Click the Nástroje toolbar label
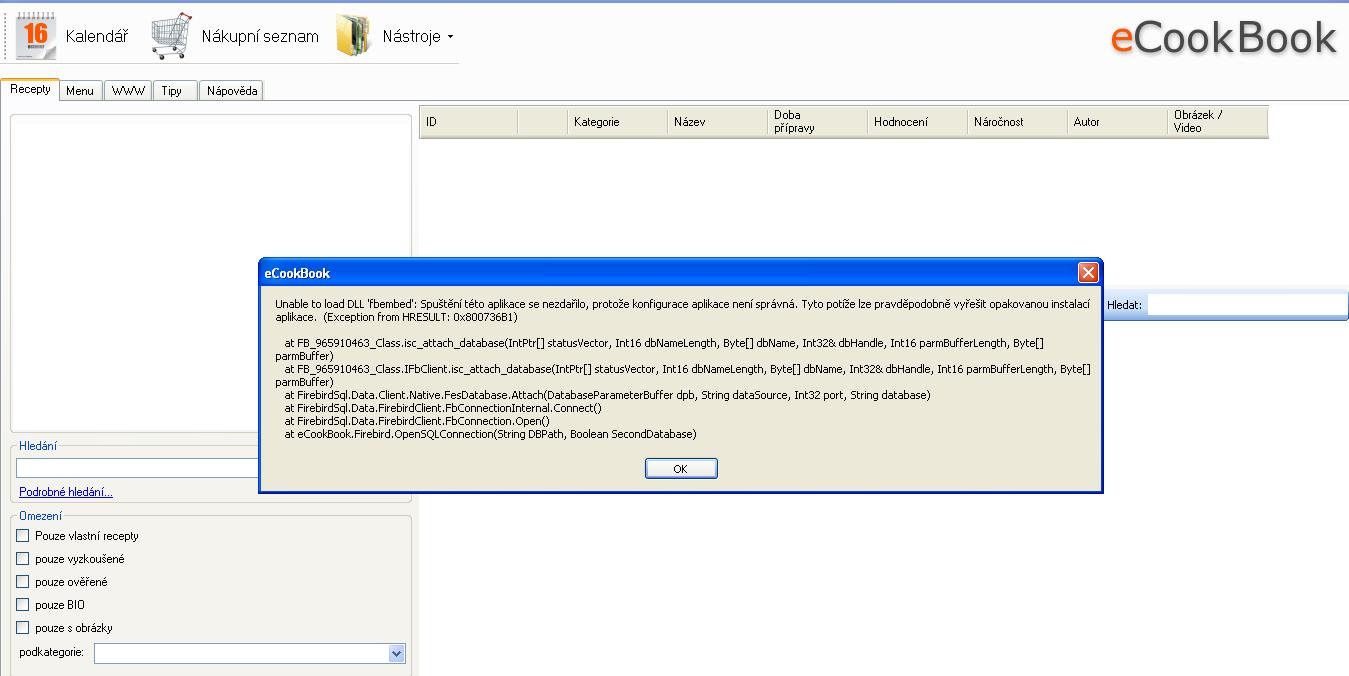This screenshot has height=676, width=1349. [411, 37]
